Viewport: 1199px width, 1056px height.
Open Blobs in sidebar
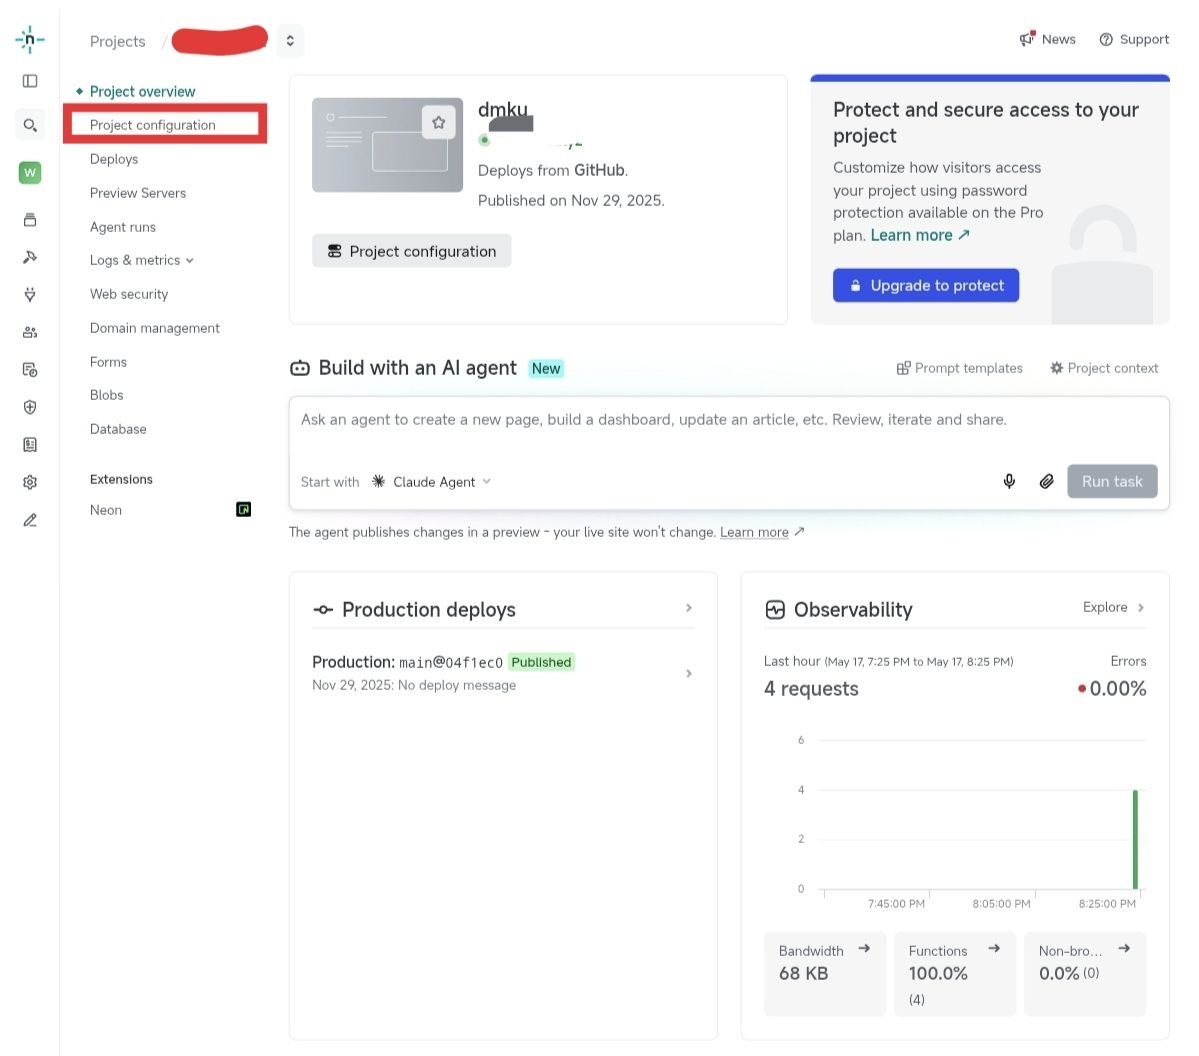point(106,395)
